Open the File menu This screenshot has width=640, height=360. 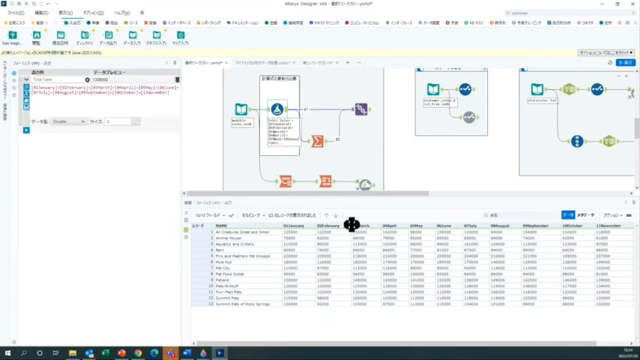pos(16,13)
